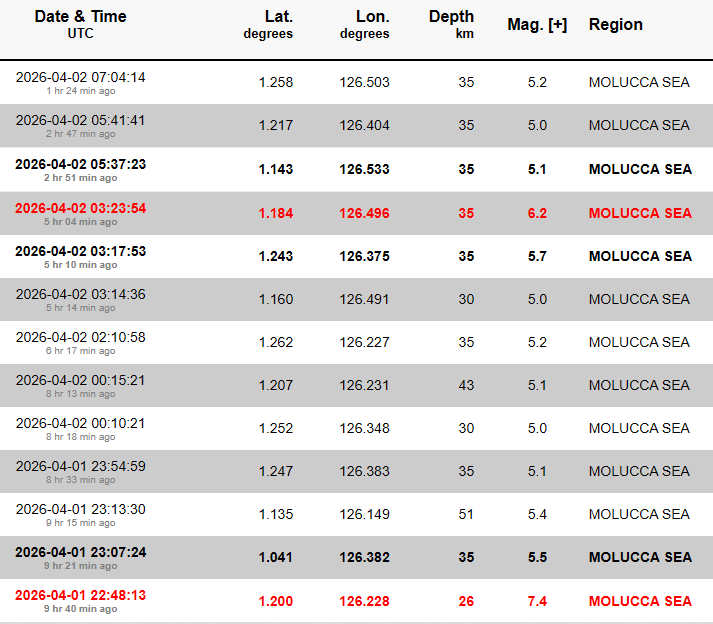Open the 2026-04-02 00:15:21 earthquake entry

[80, 380]
